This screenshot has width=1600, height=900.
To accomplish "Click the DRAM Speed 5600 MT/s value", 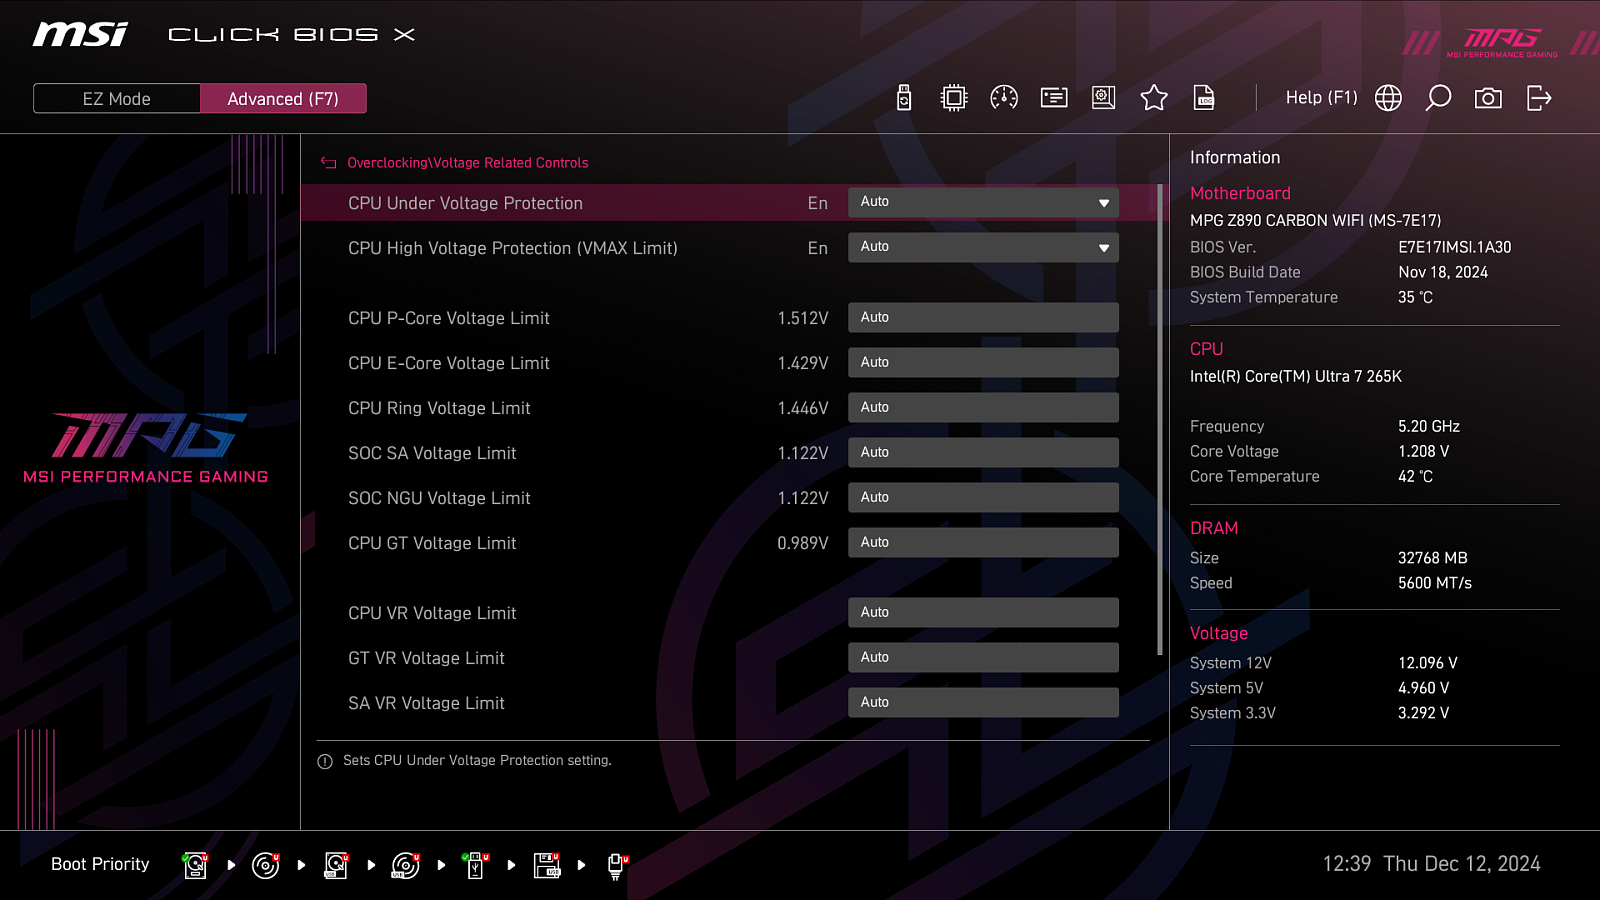I will (x=1435, y=583).
